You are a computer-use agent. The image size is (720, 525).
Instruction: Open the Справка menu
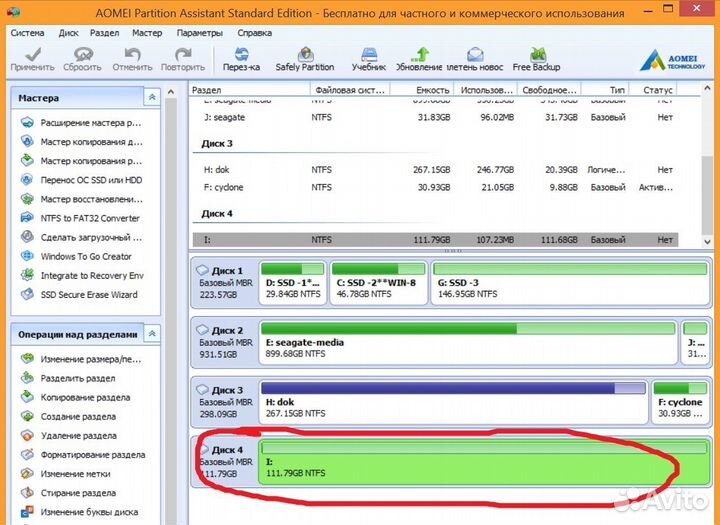click(255, 32)
